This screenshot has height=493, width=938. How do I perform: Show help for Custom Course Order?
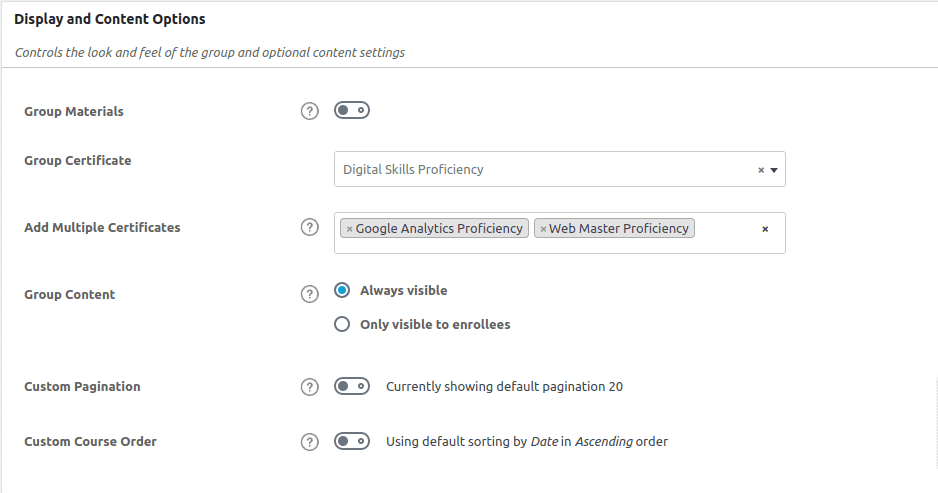310,441
